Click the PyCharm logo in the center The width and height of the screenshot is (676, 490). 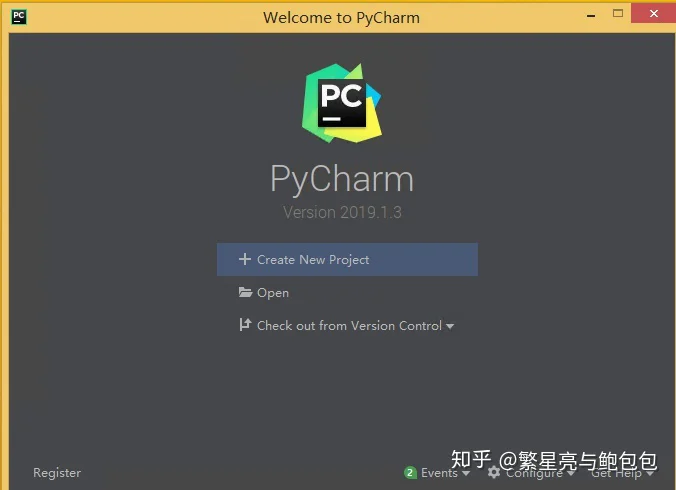tap(342, 103)
